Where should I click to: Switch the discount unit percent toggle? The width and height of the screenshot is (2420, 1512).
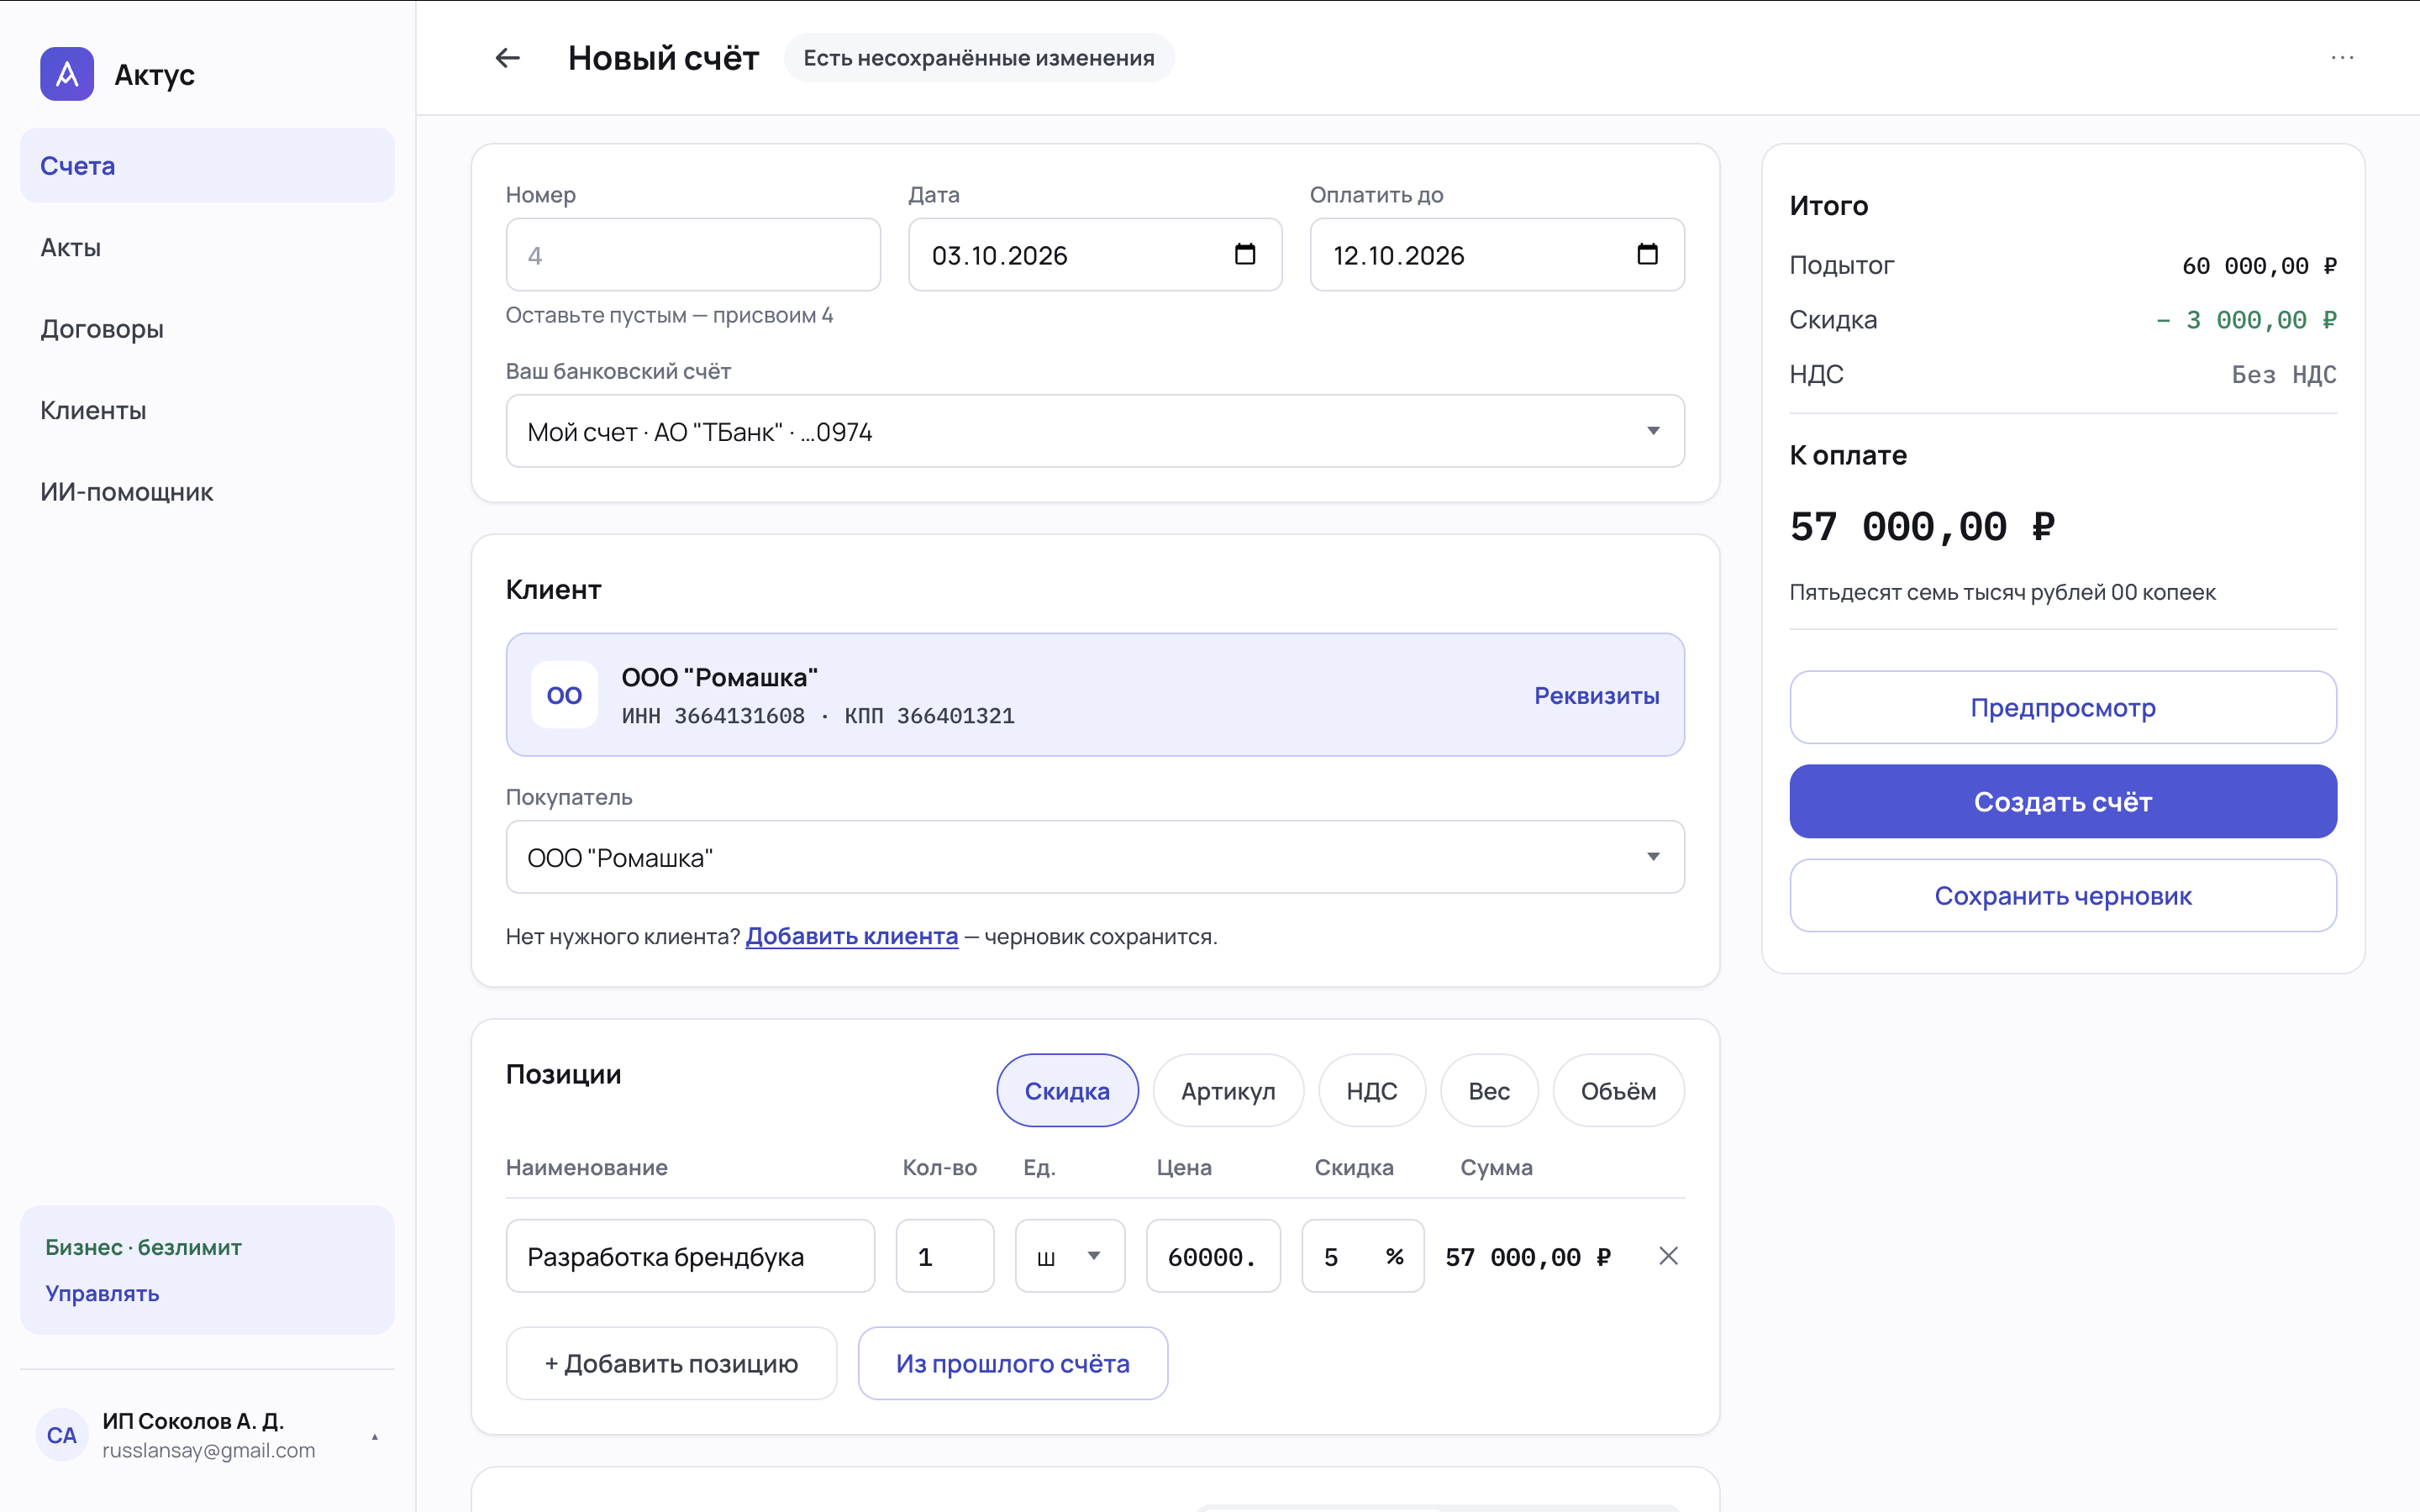pos(1394,1256)
